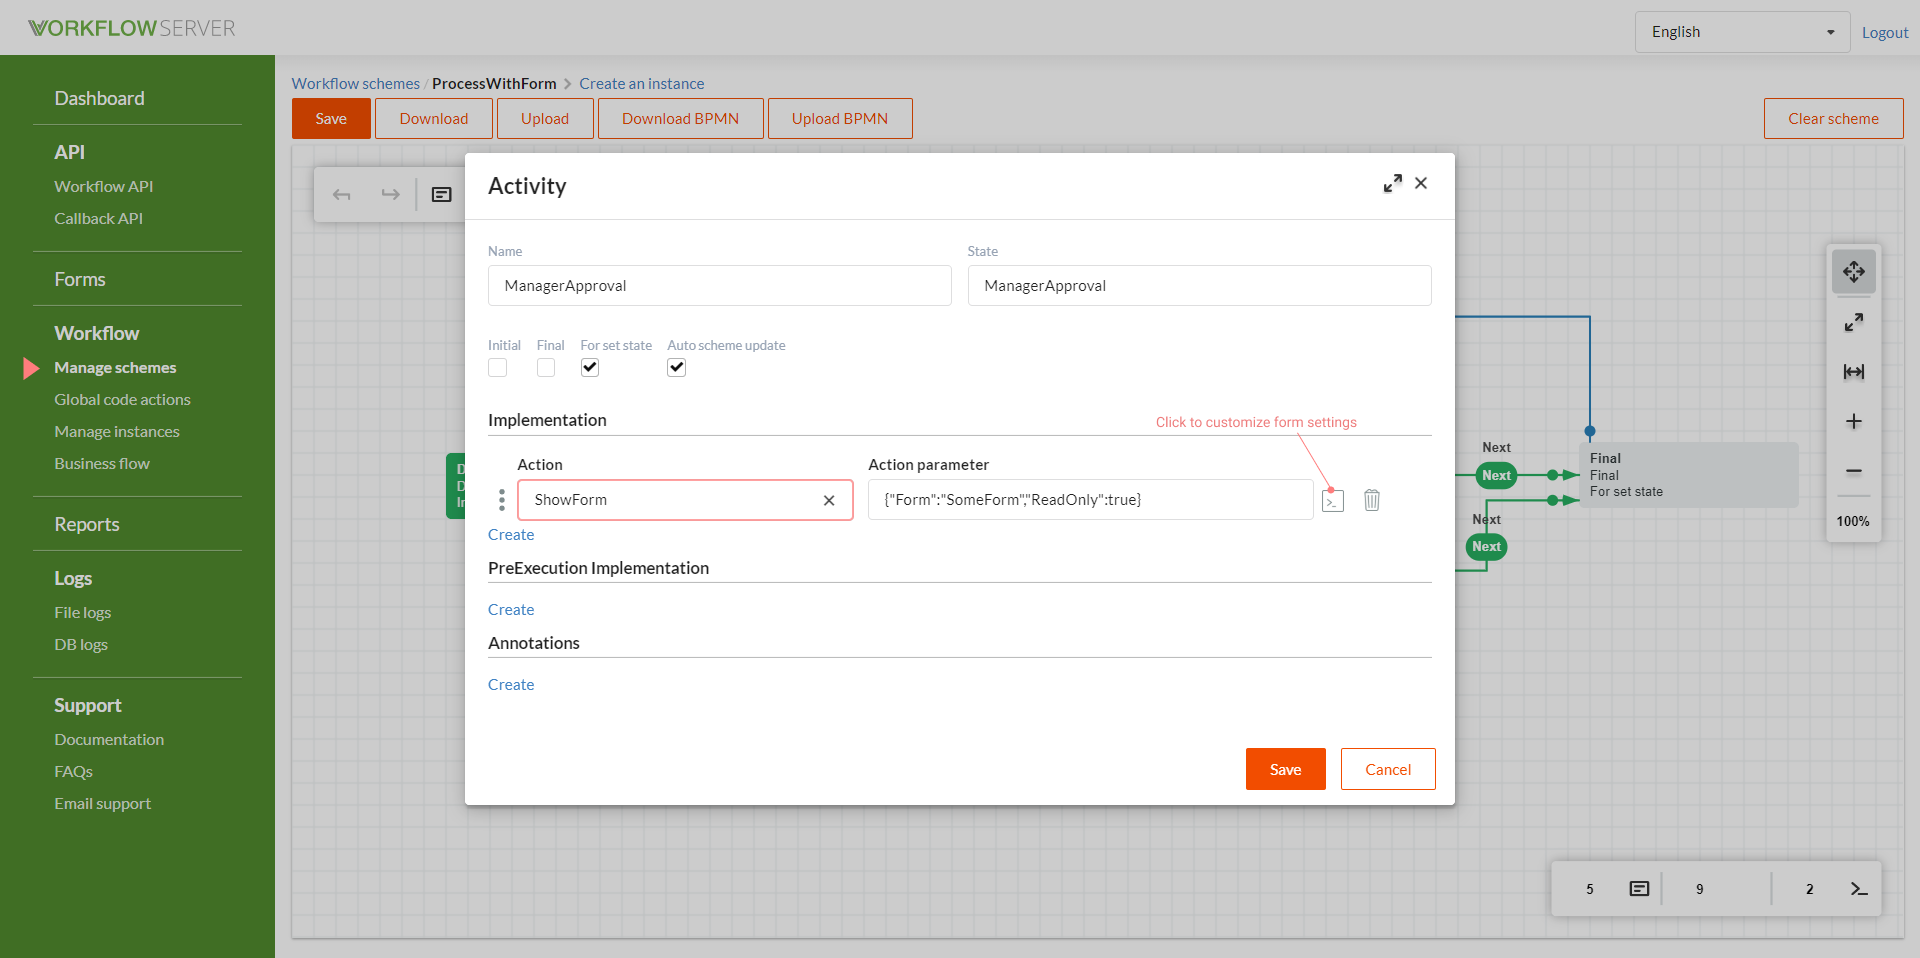Clear the ShowForm action selection
1920x958 pixels.
point(829,501)
